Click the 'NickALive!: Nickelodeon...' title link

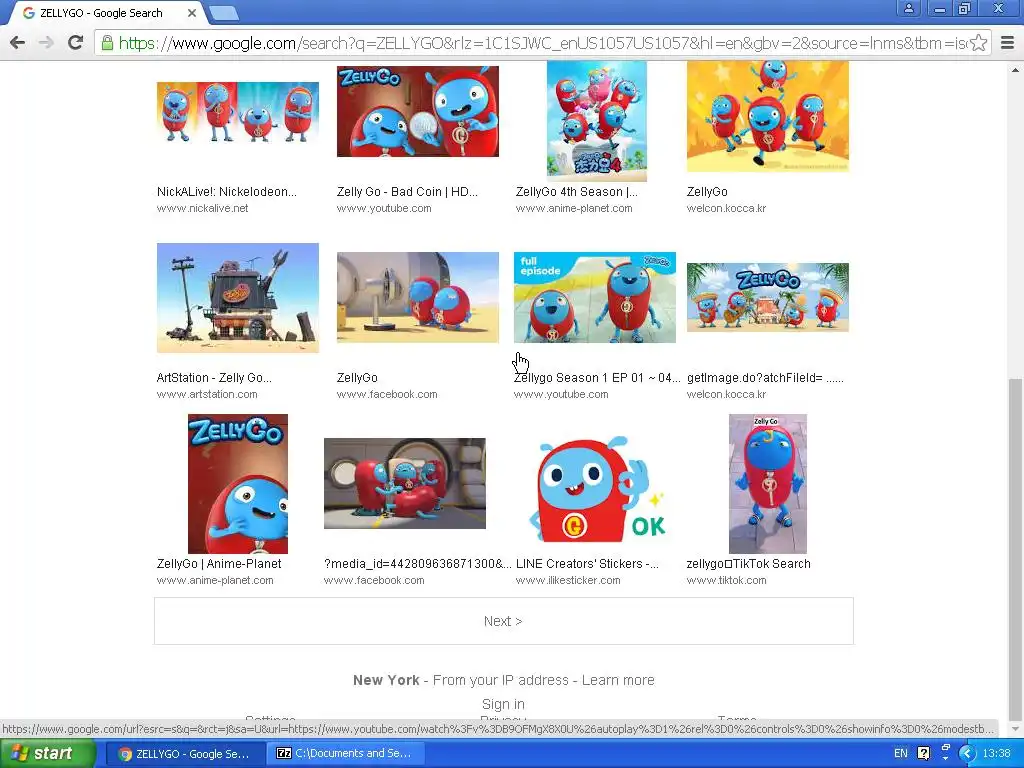227,191
